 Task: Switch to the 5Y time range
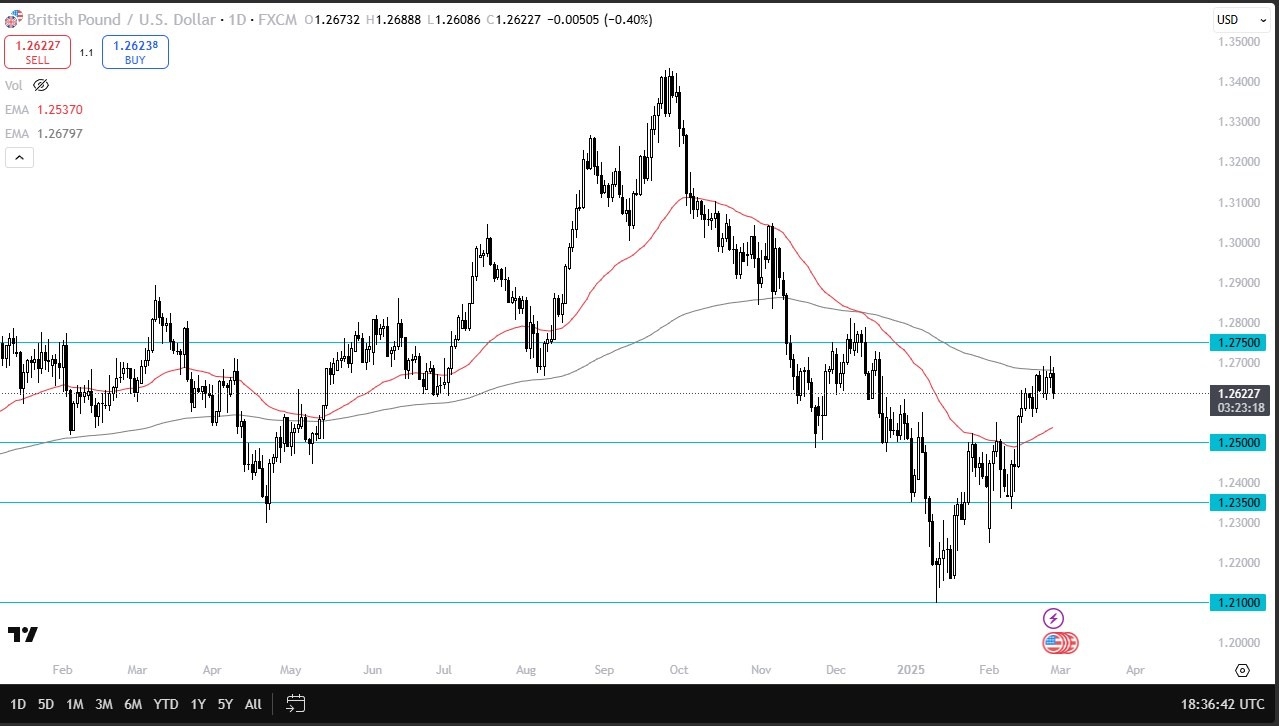pos(225,704)
